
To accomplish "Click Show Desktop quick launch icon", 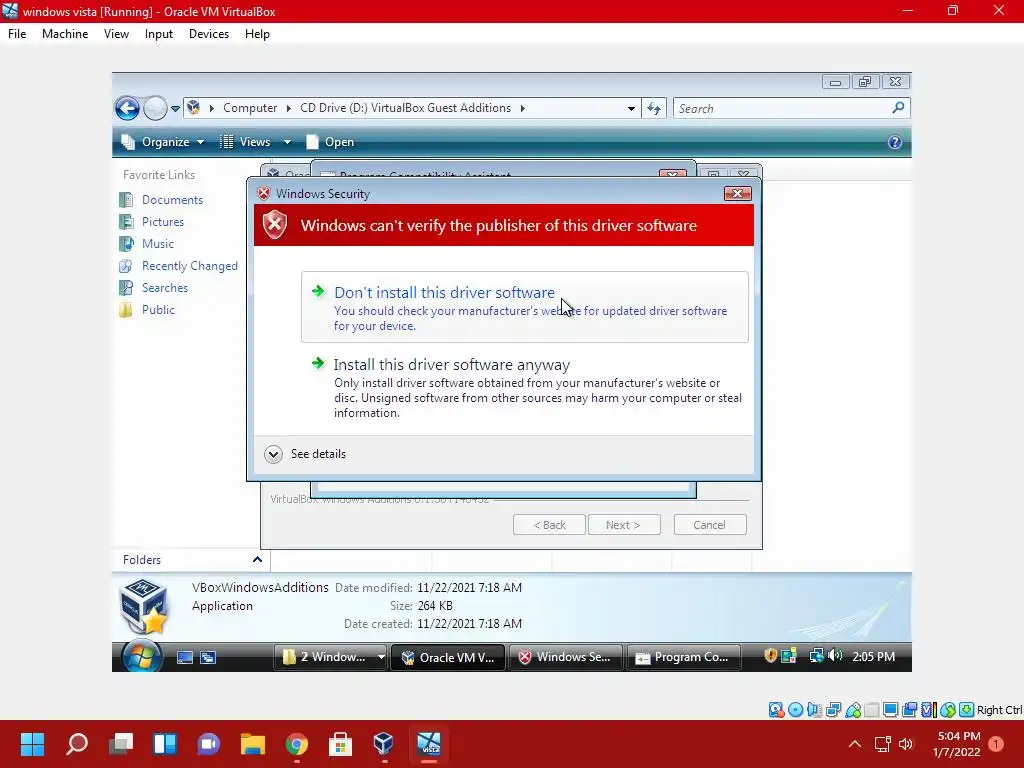I will coord(185,658).
